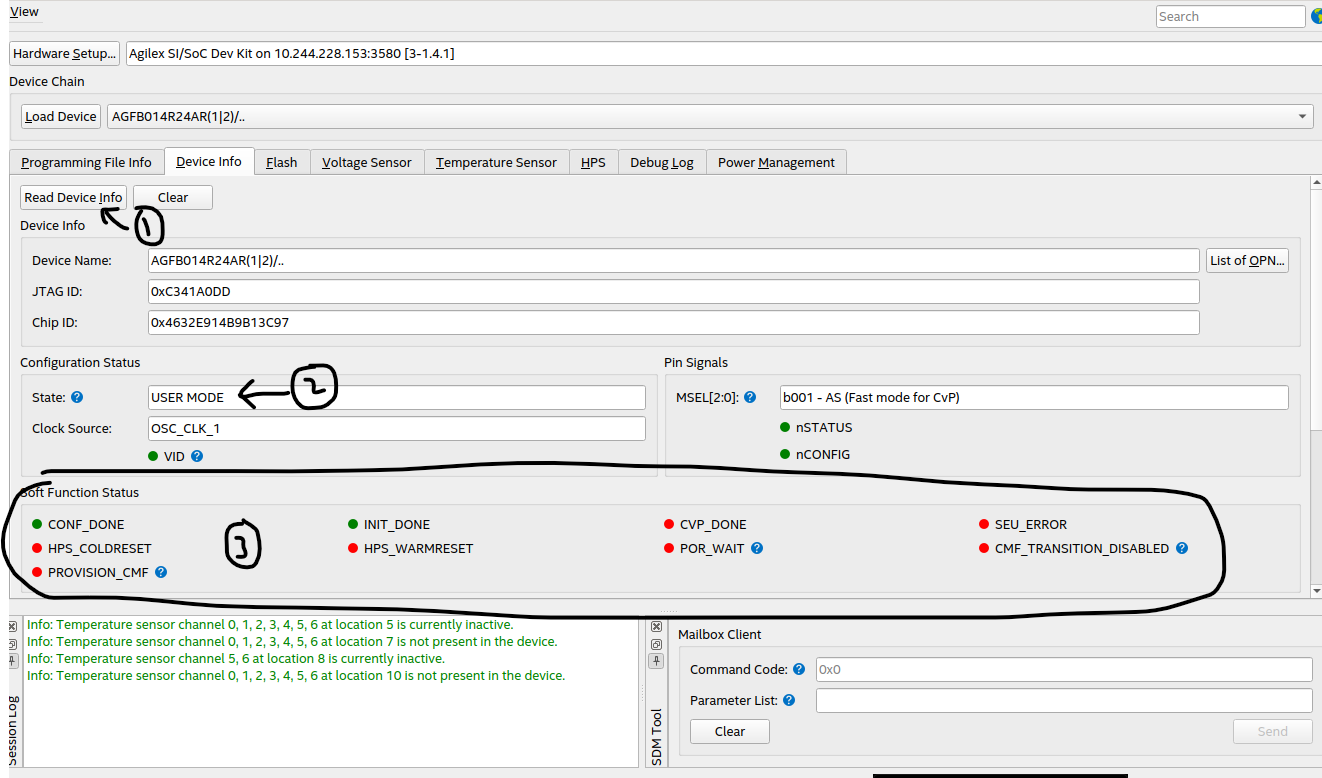1322x778 pixels.
Task: Click the Device Name field
Action: point(673,260)
